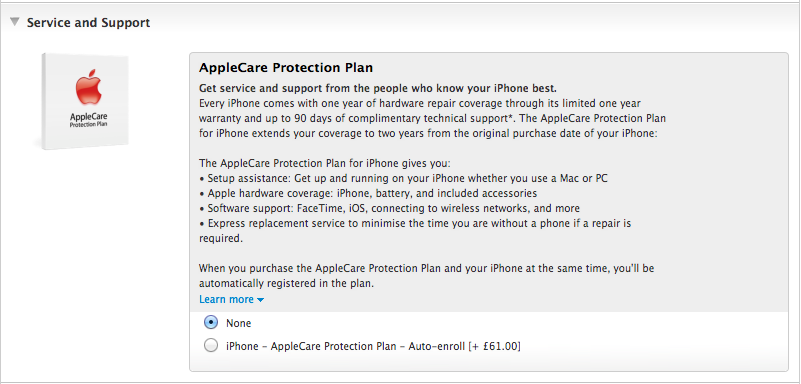Click the None option label
801x384 pixels.
(239, 323)
